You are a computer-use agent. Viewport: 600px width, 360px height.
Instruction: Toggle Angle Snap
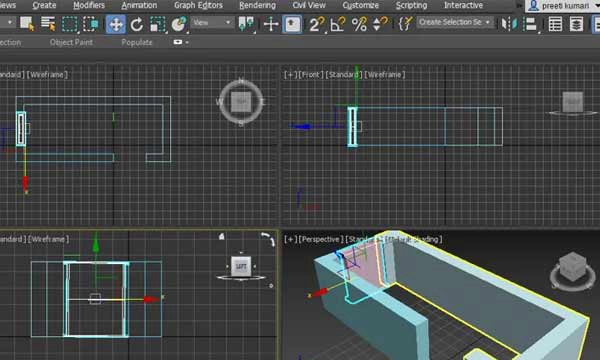(x=338, y=24)
